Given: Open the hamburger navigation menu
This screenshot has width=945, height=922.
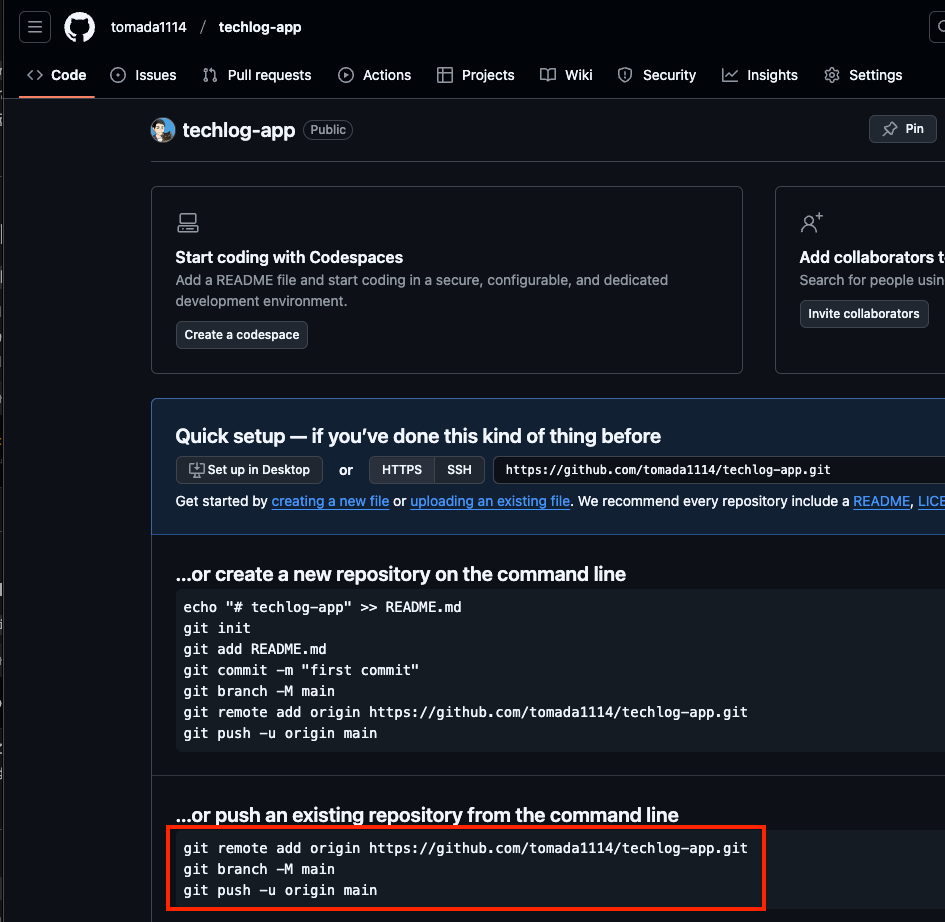Looking at the screenshot, I should pyautogui.click(x=35, y=27).
